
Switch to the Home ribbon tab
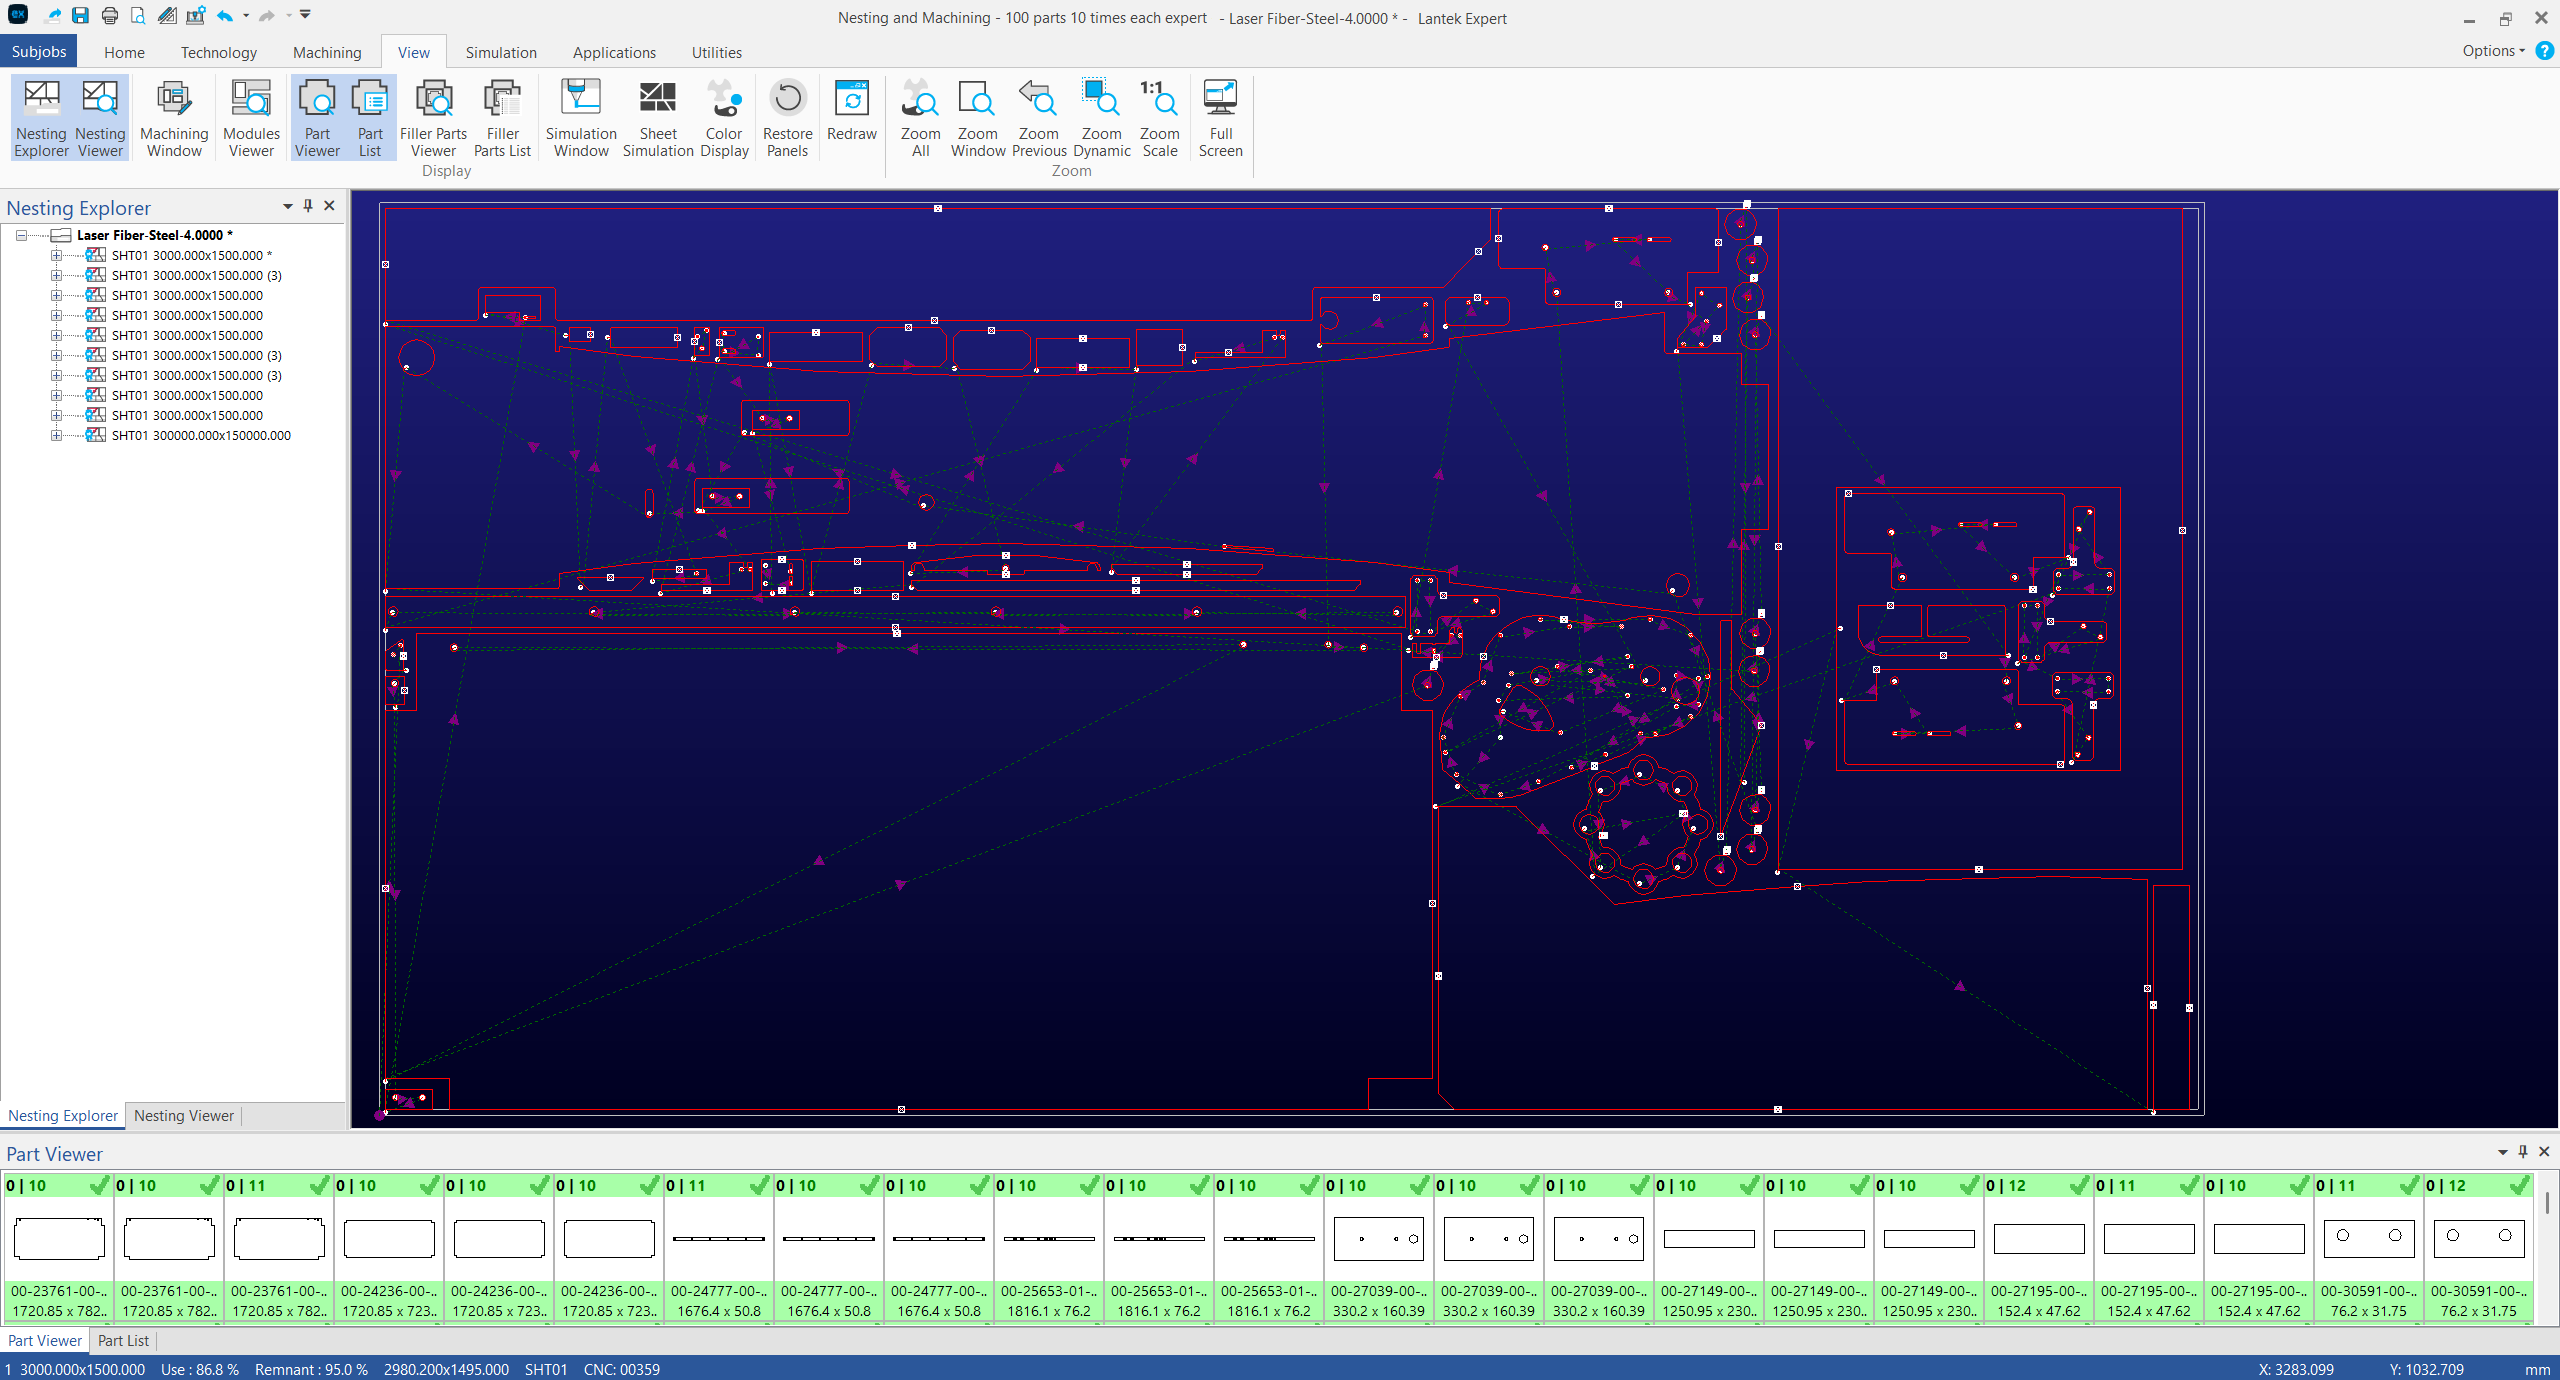[x=124, y=52]
